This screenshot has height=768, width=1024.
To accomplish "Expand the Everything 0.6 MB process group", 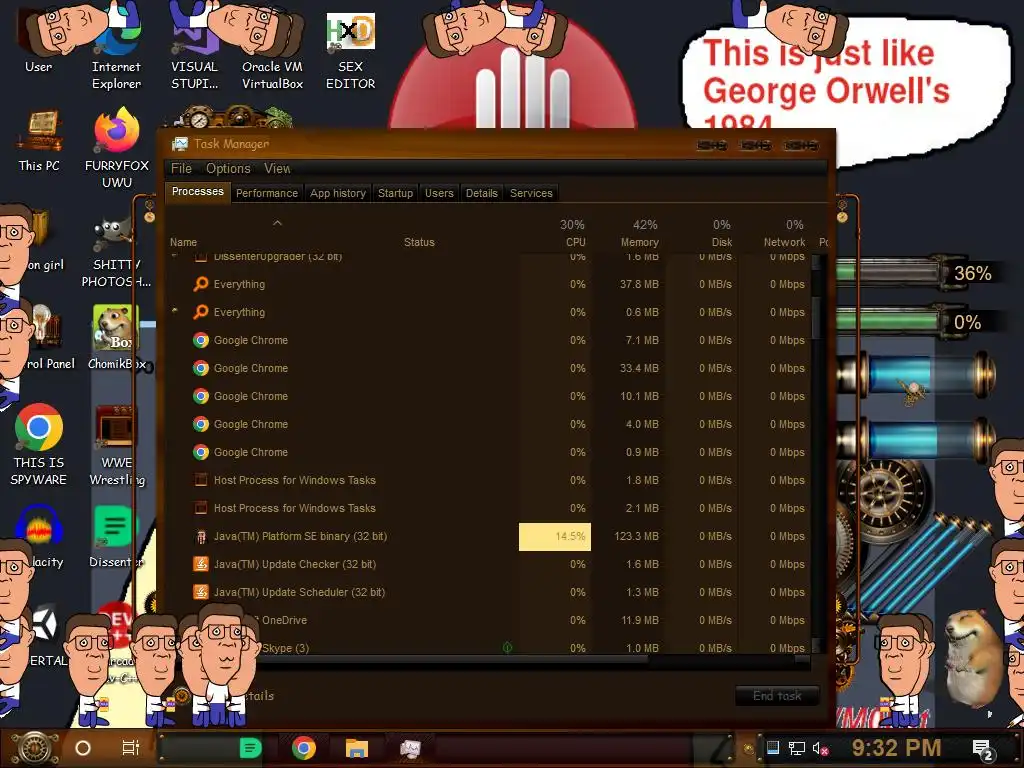I will click(x=174, y=312).
